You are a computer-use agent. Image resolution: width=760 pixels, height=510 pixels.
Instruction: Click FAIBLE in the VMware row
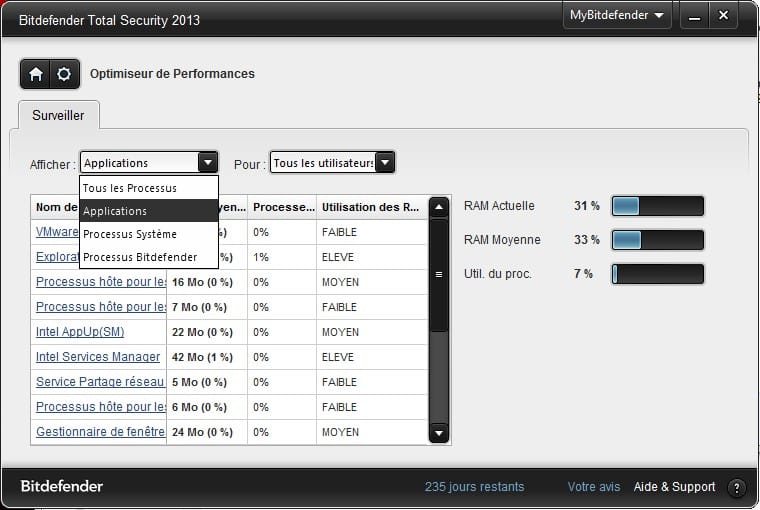[339, 232]
